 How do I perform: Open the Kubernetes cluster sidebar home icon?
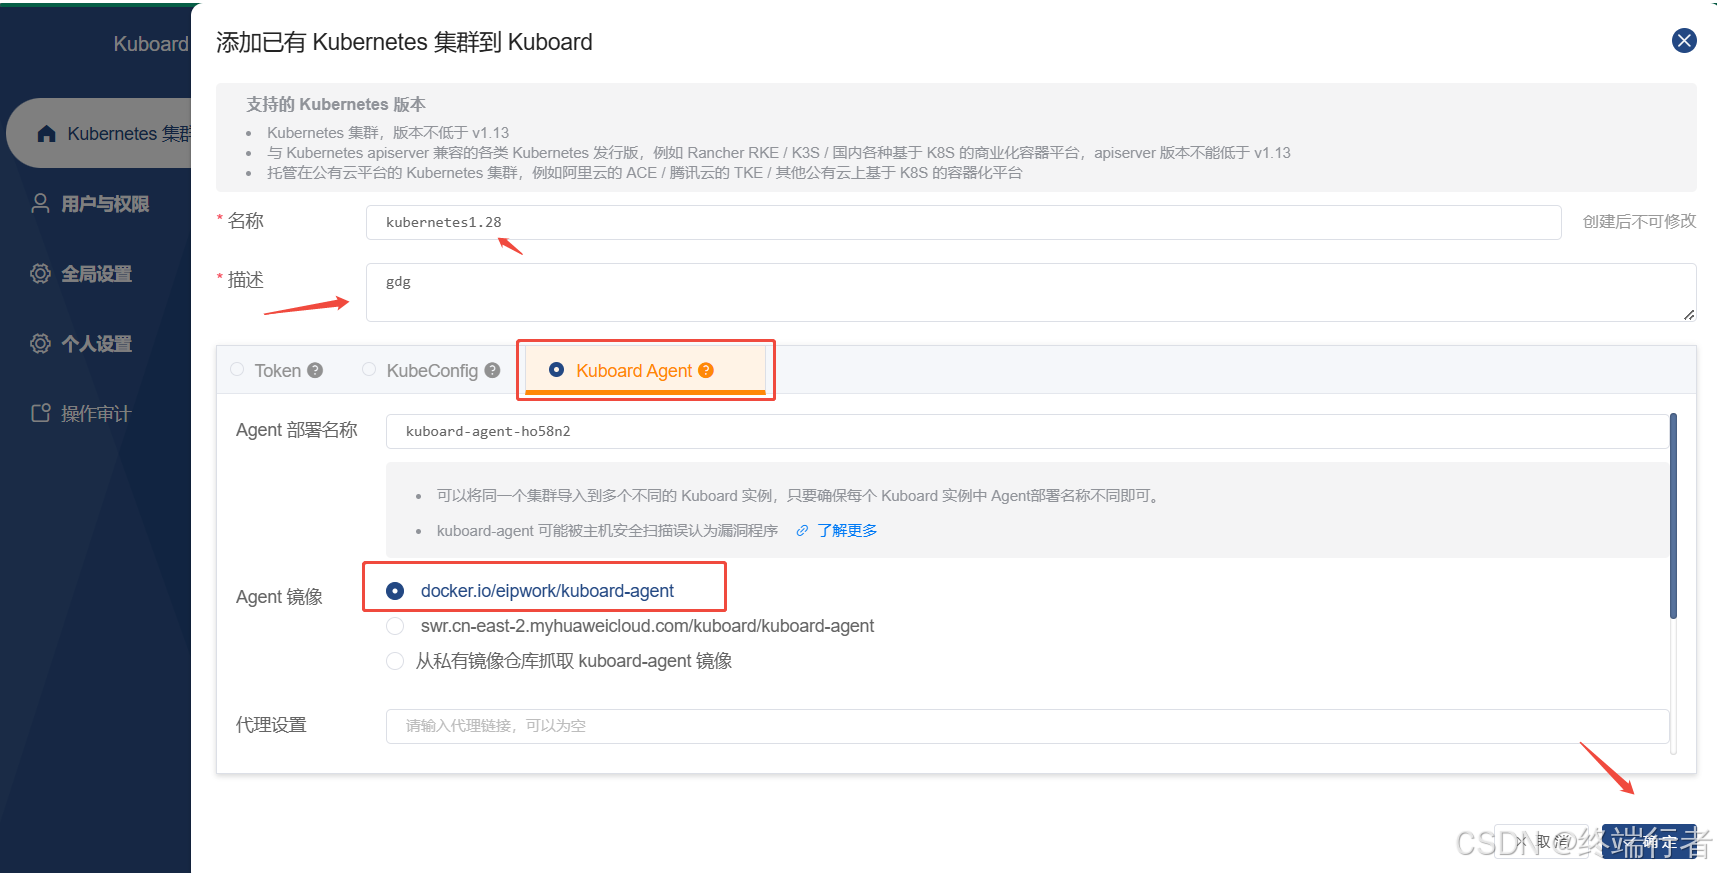46,134
